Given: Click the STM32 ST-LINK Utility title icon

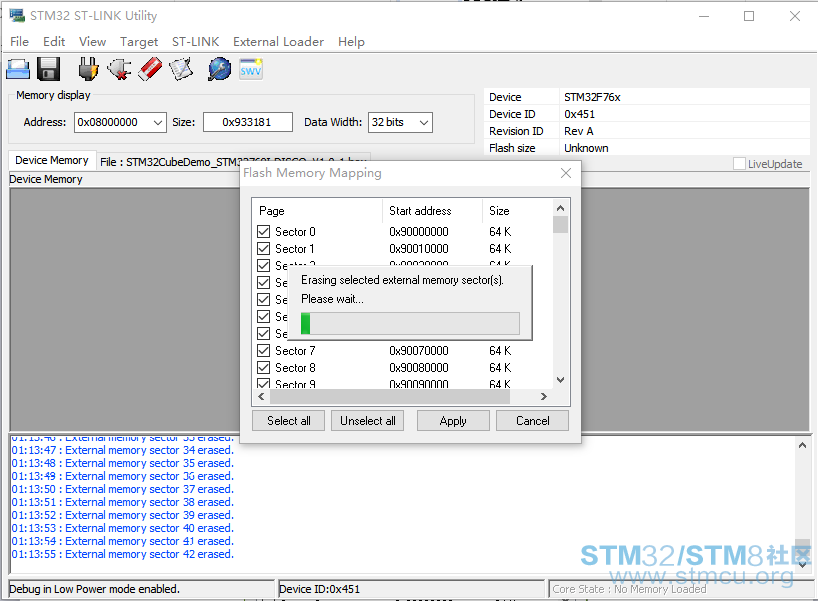Looking at the screenshot, I should [17, 15].
